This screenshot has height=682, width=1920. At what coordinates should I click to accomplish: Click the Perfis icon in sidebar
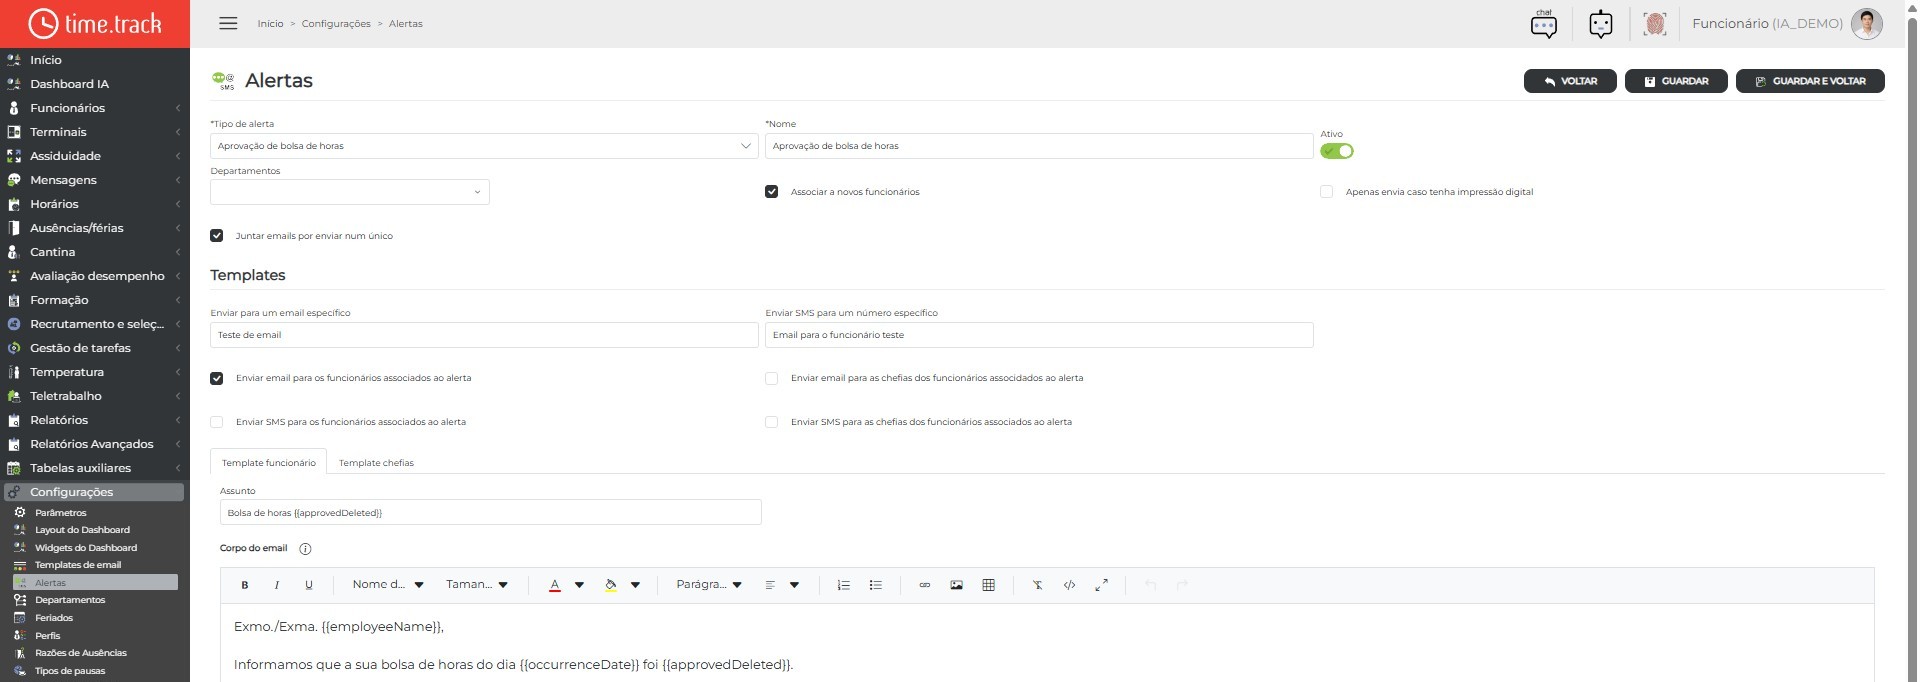(19, 635)
